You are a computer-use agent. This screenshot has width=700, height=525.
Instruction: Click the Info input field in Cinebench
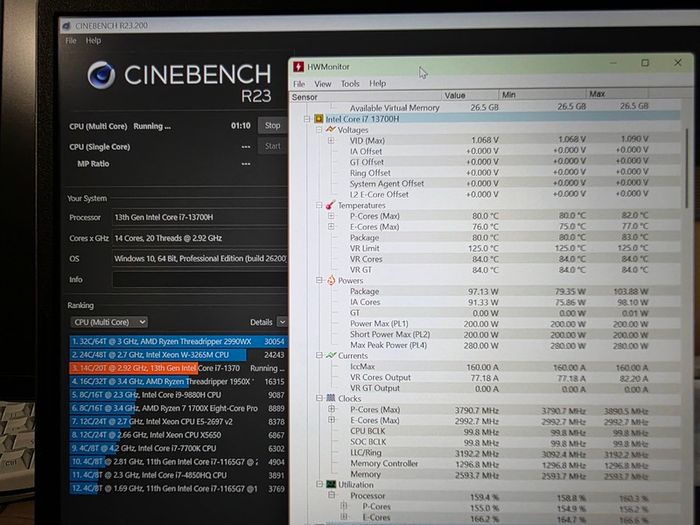(x=200, y=279)
